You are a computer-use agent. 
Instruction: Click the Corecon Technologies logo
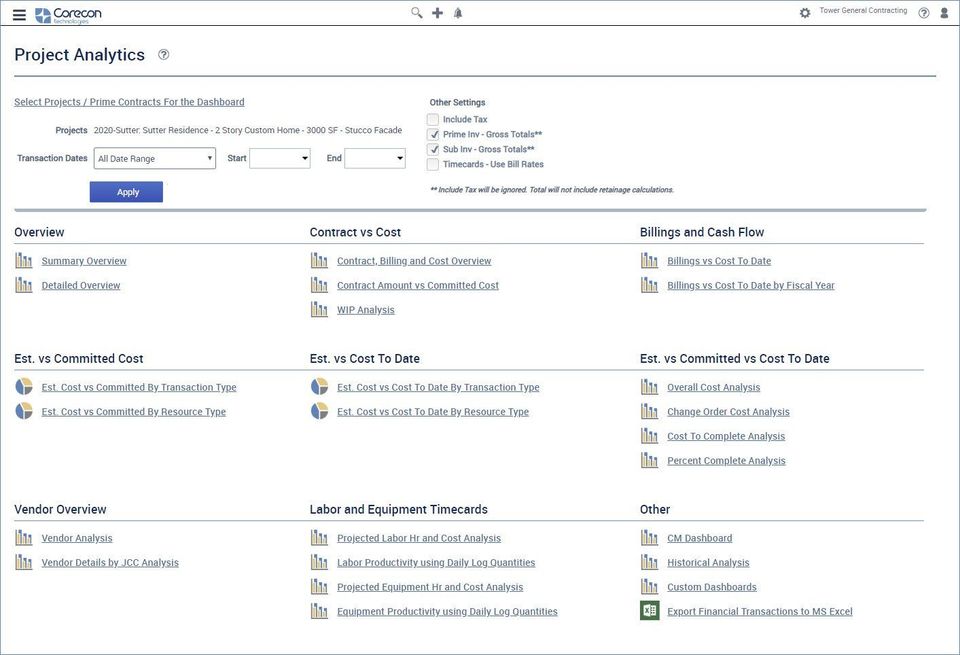tap(69, 15)
